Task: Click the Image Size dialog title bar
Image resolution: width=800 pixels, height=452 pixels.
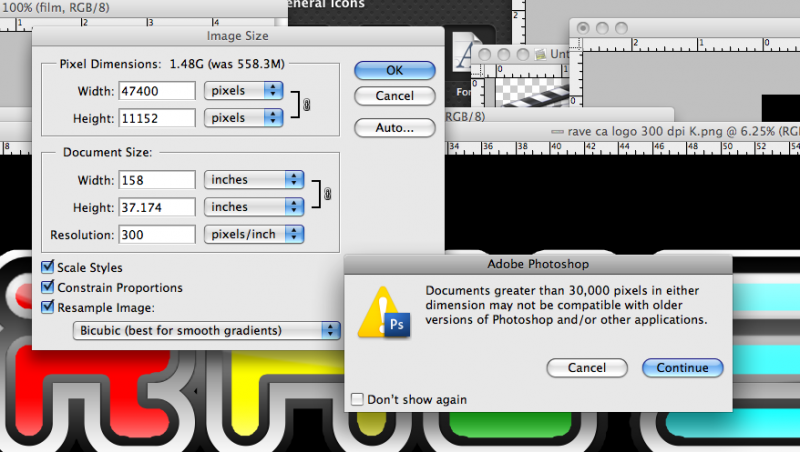Action: [238, 36]
